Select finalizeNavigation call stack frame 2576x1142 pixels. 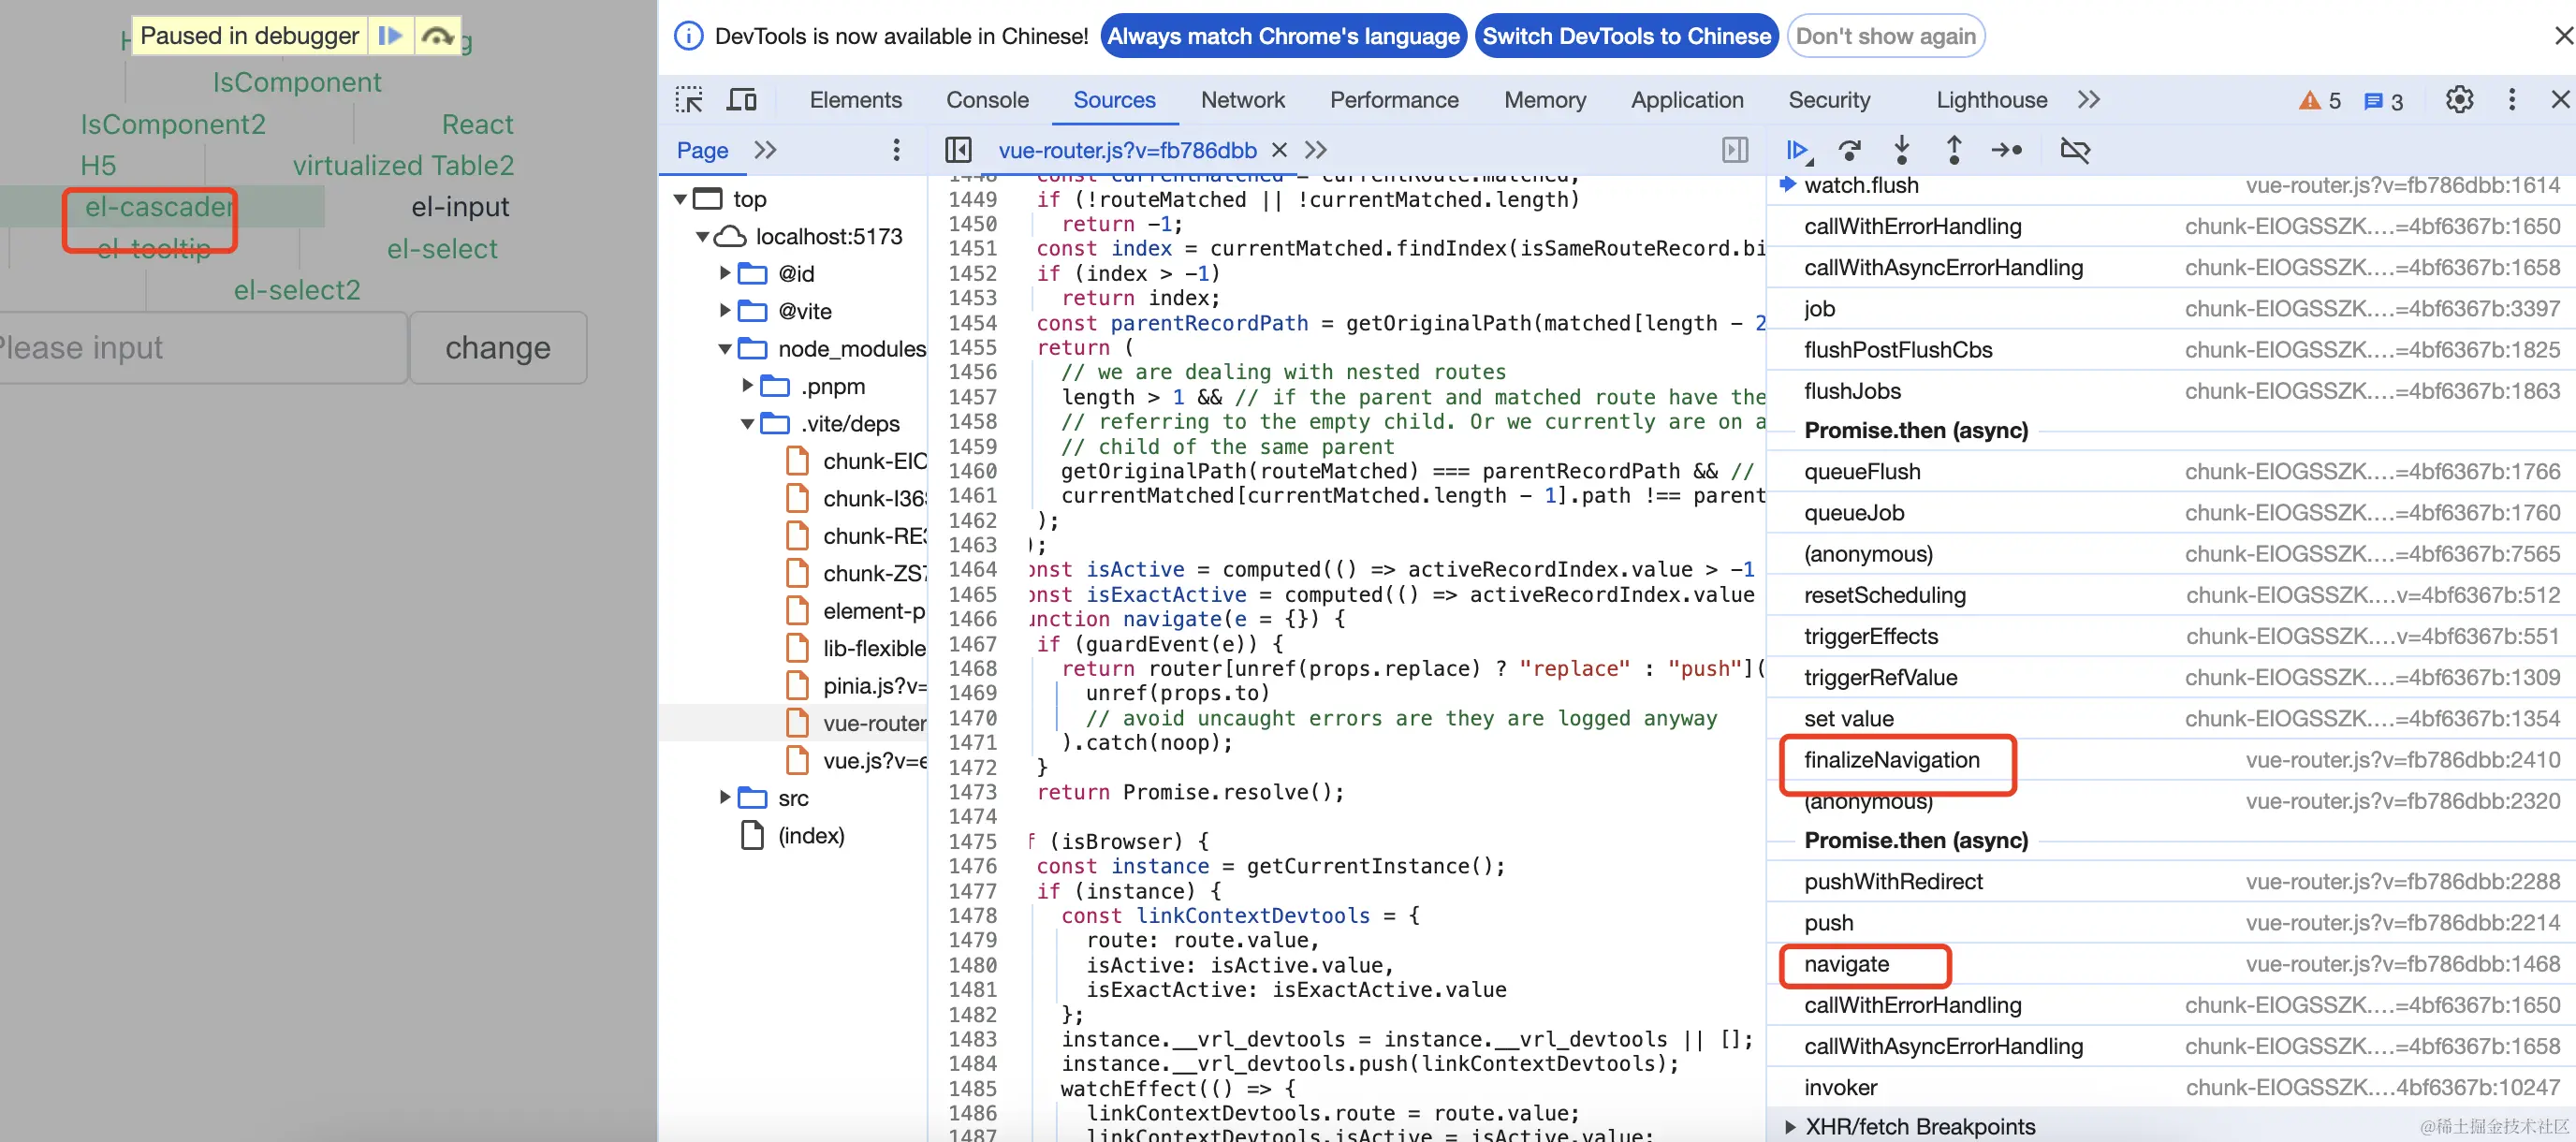pos(1891,760)
